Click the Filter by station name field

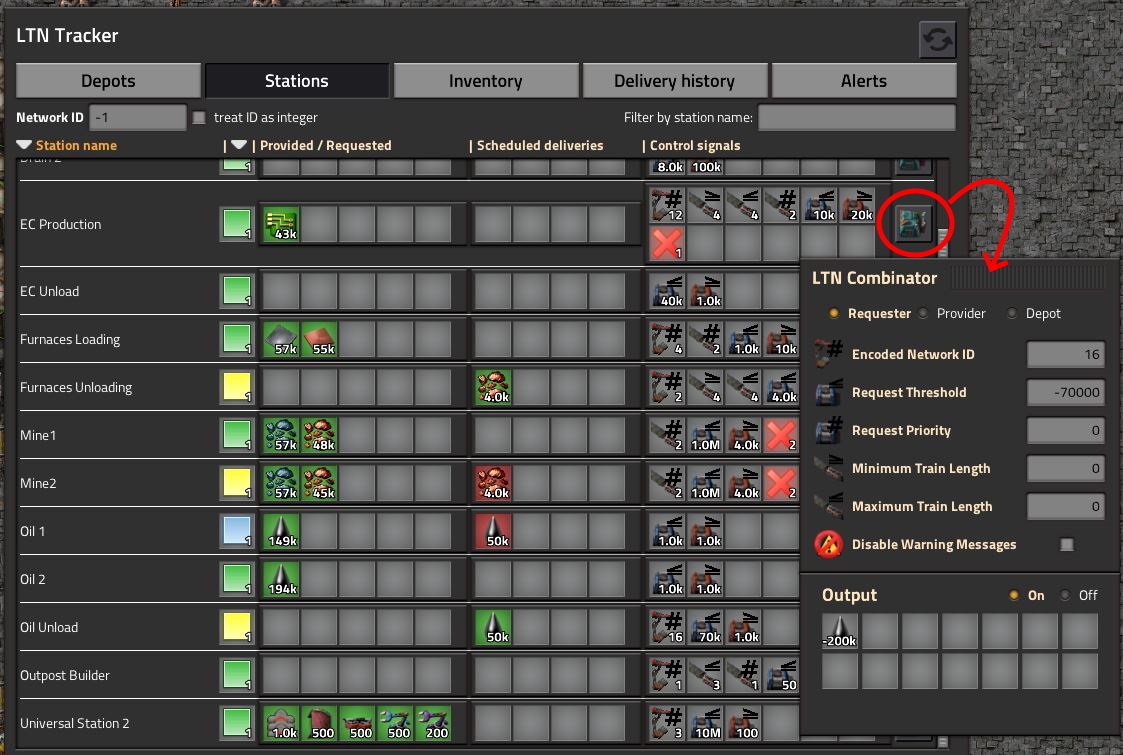point(856,117)
